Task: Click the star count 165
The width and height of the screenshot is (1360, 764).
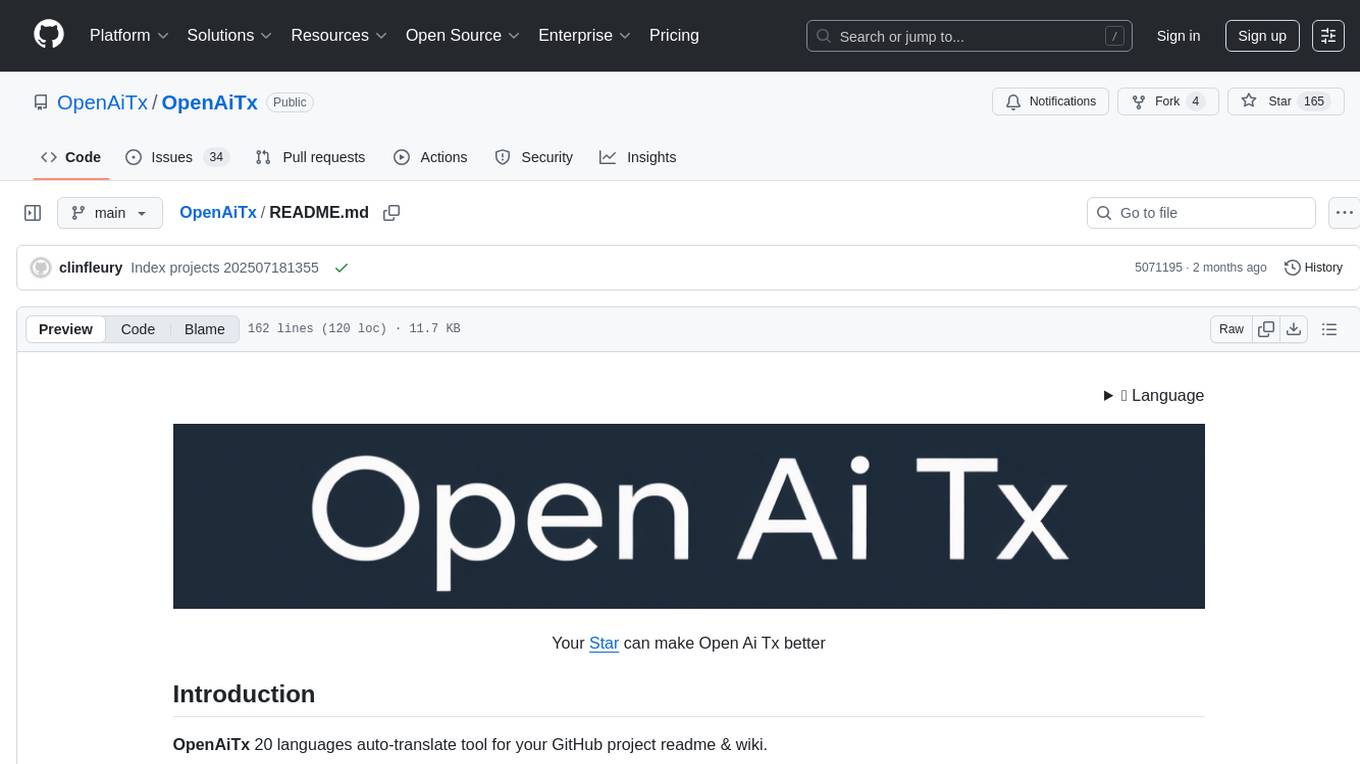Action: click(1314, 101)
